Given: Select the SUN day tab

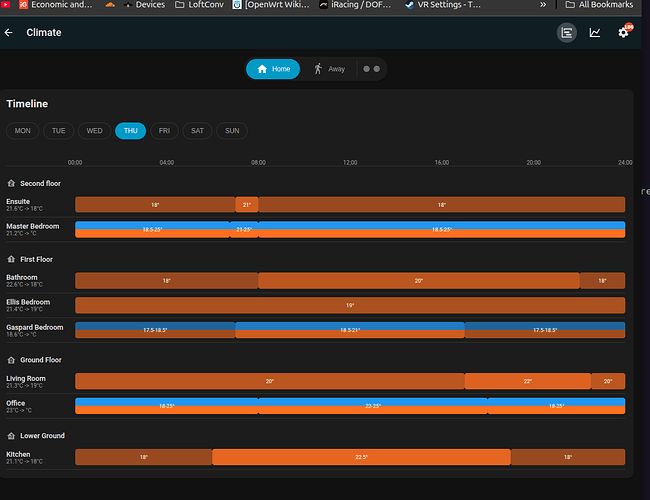Looking at the screenshot, I should click(x=231, y=131).
